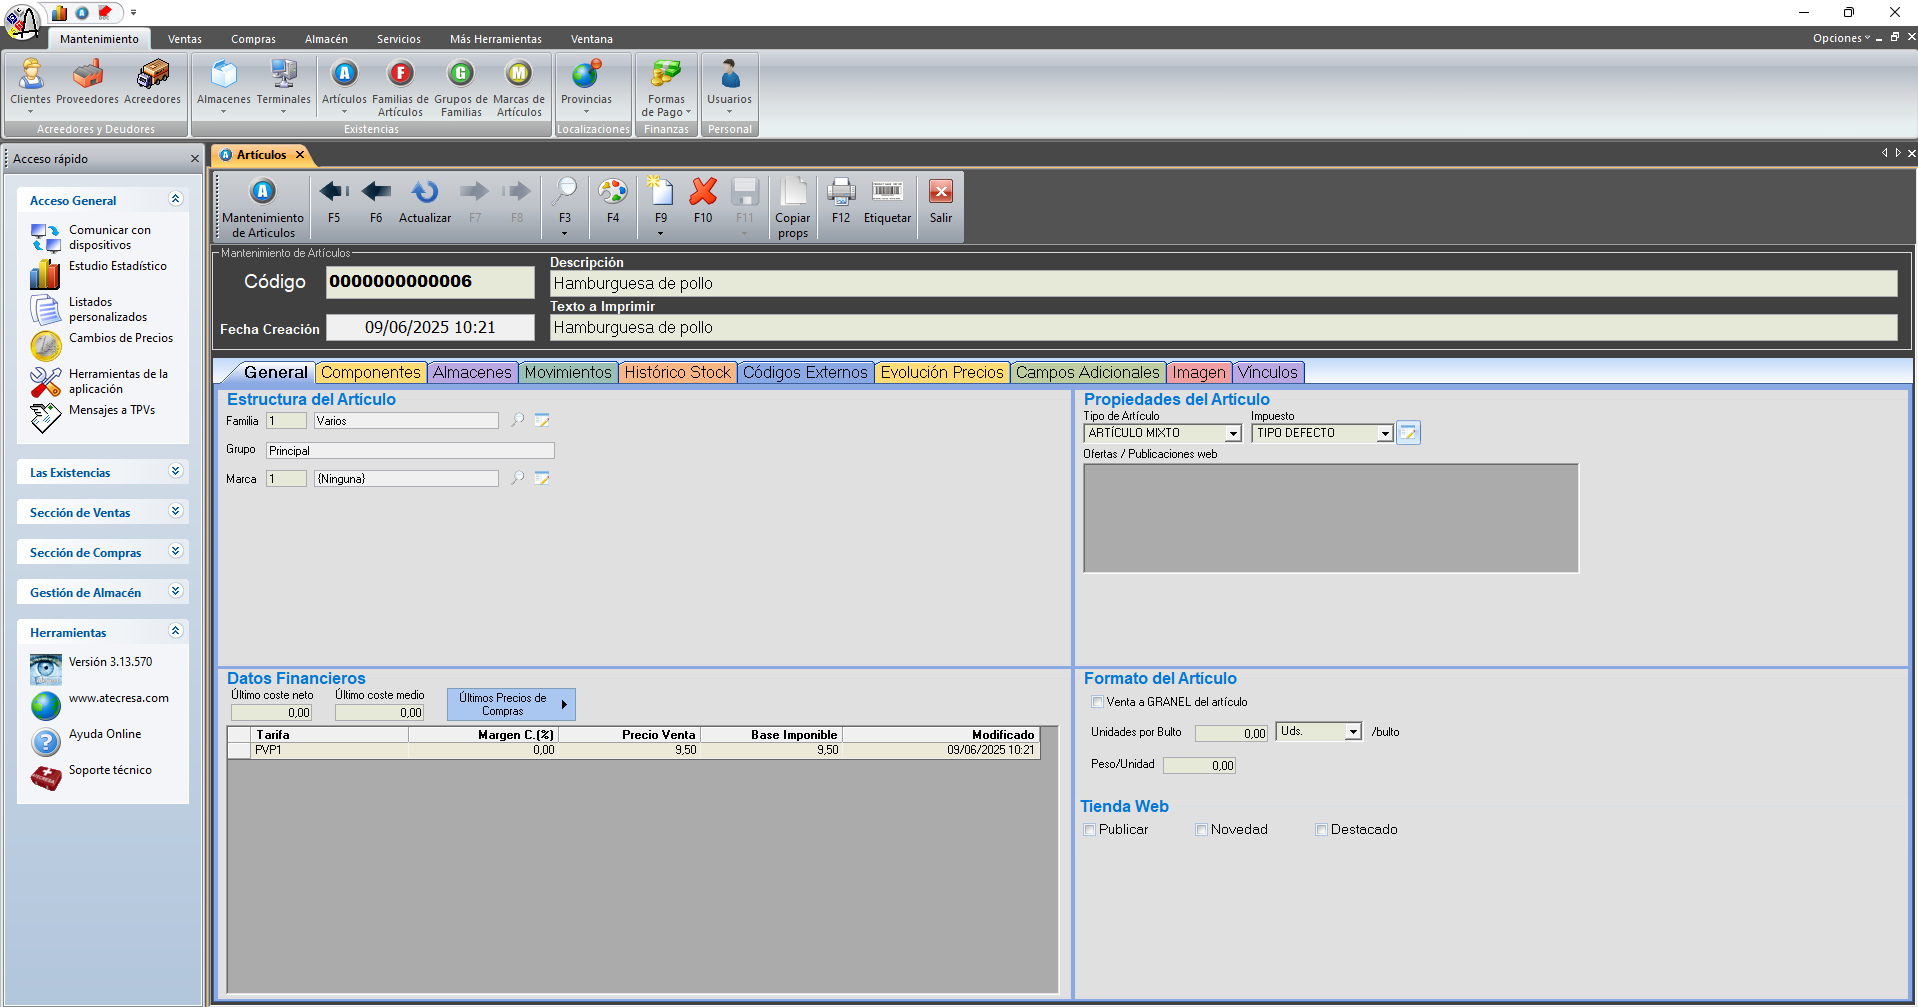
Task: Collapse the Herramientas section
Action: coord(176,631)
